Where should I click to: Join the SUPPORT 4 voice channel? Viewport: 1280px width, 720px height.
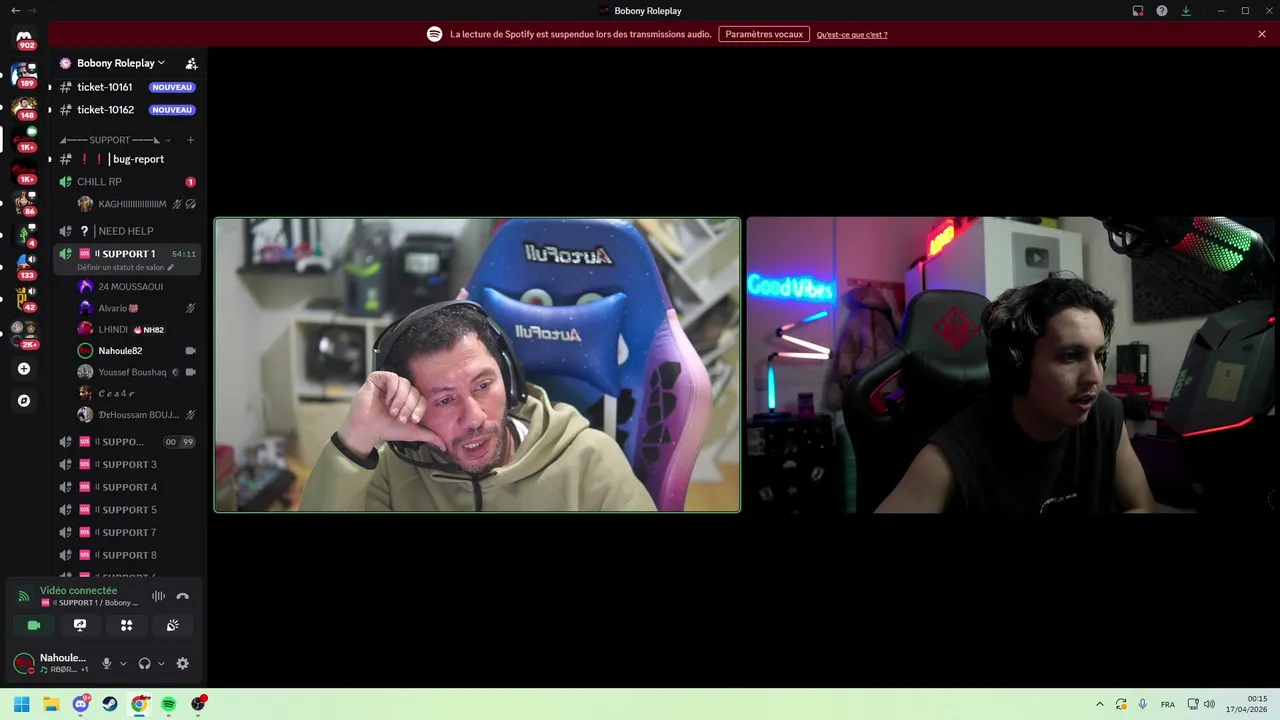click(x=127, y=487)
